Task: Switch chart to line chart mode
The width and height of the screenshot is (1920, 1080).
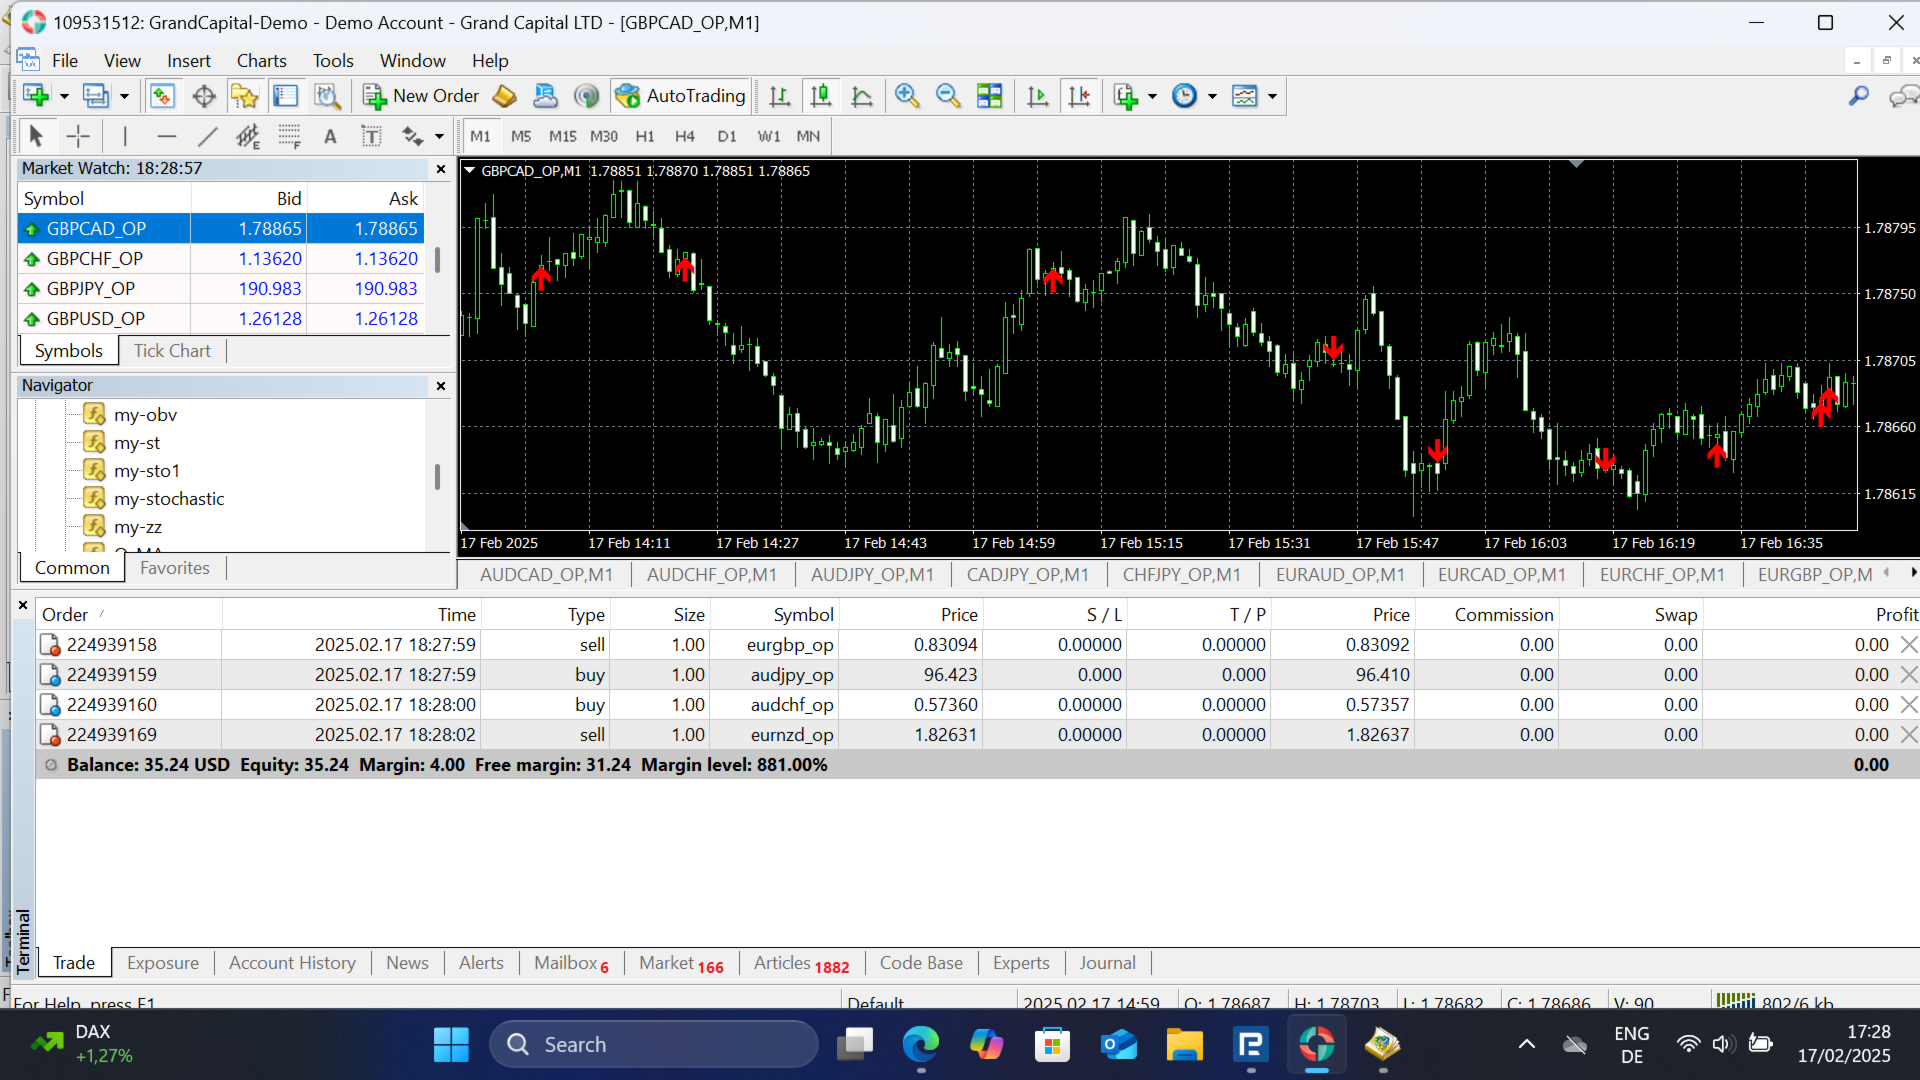Action: pos(863,95)
